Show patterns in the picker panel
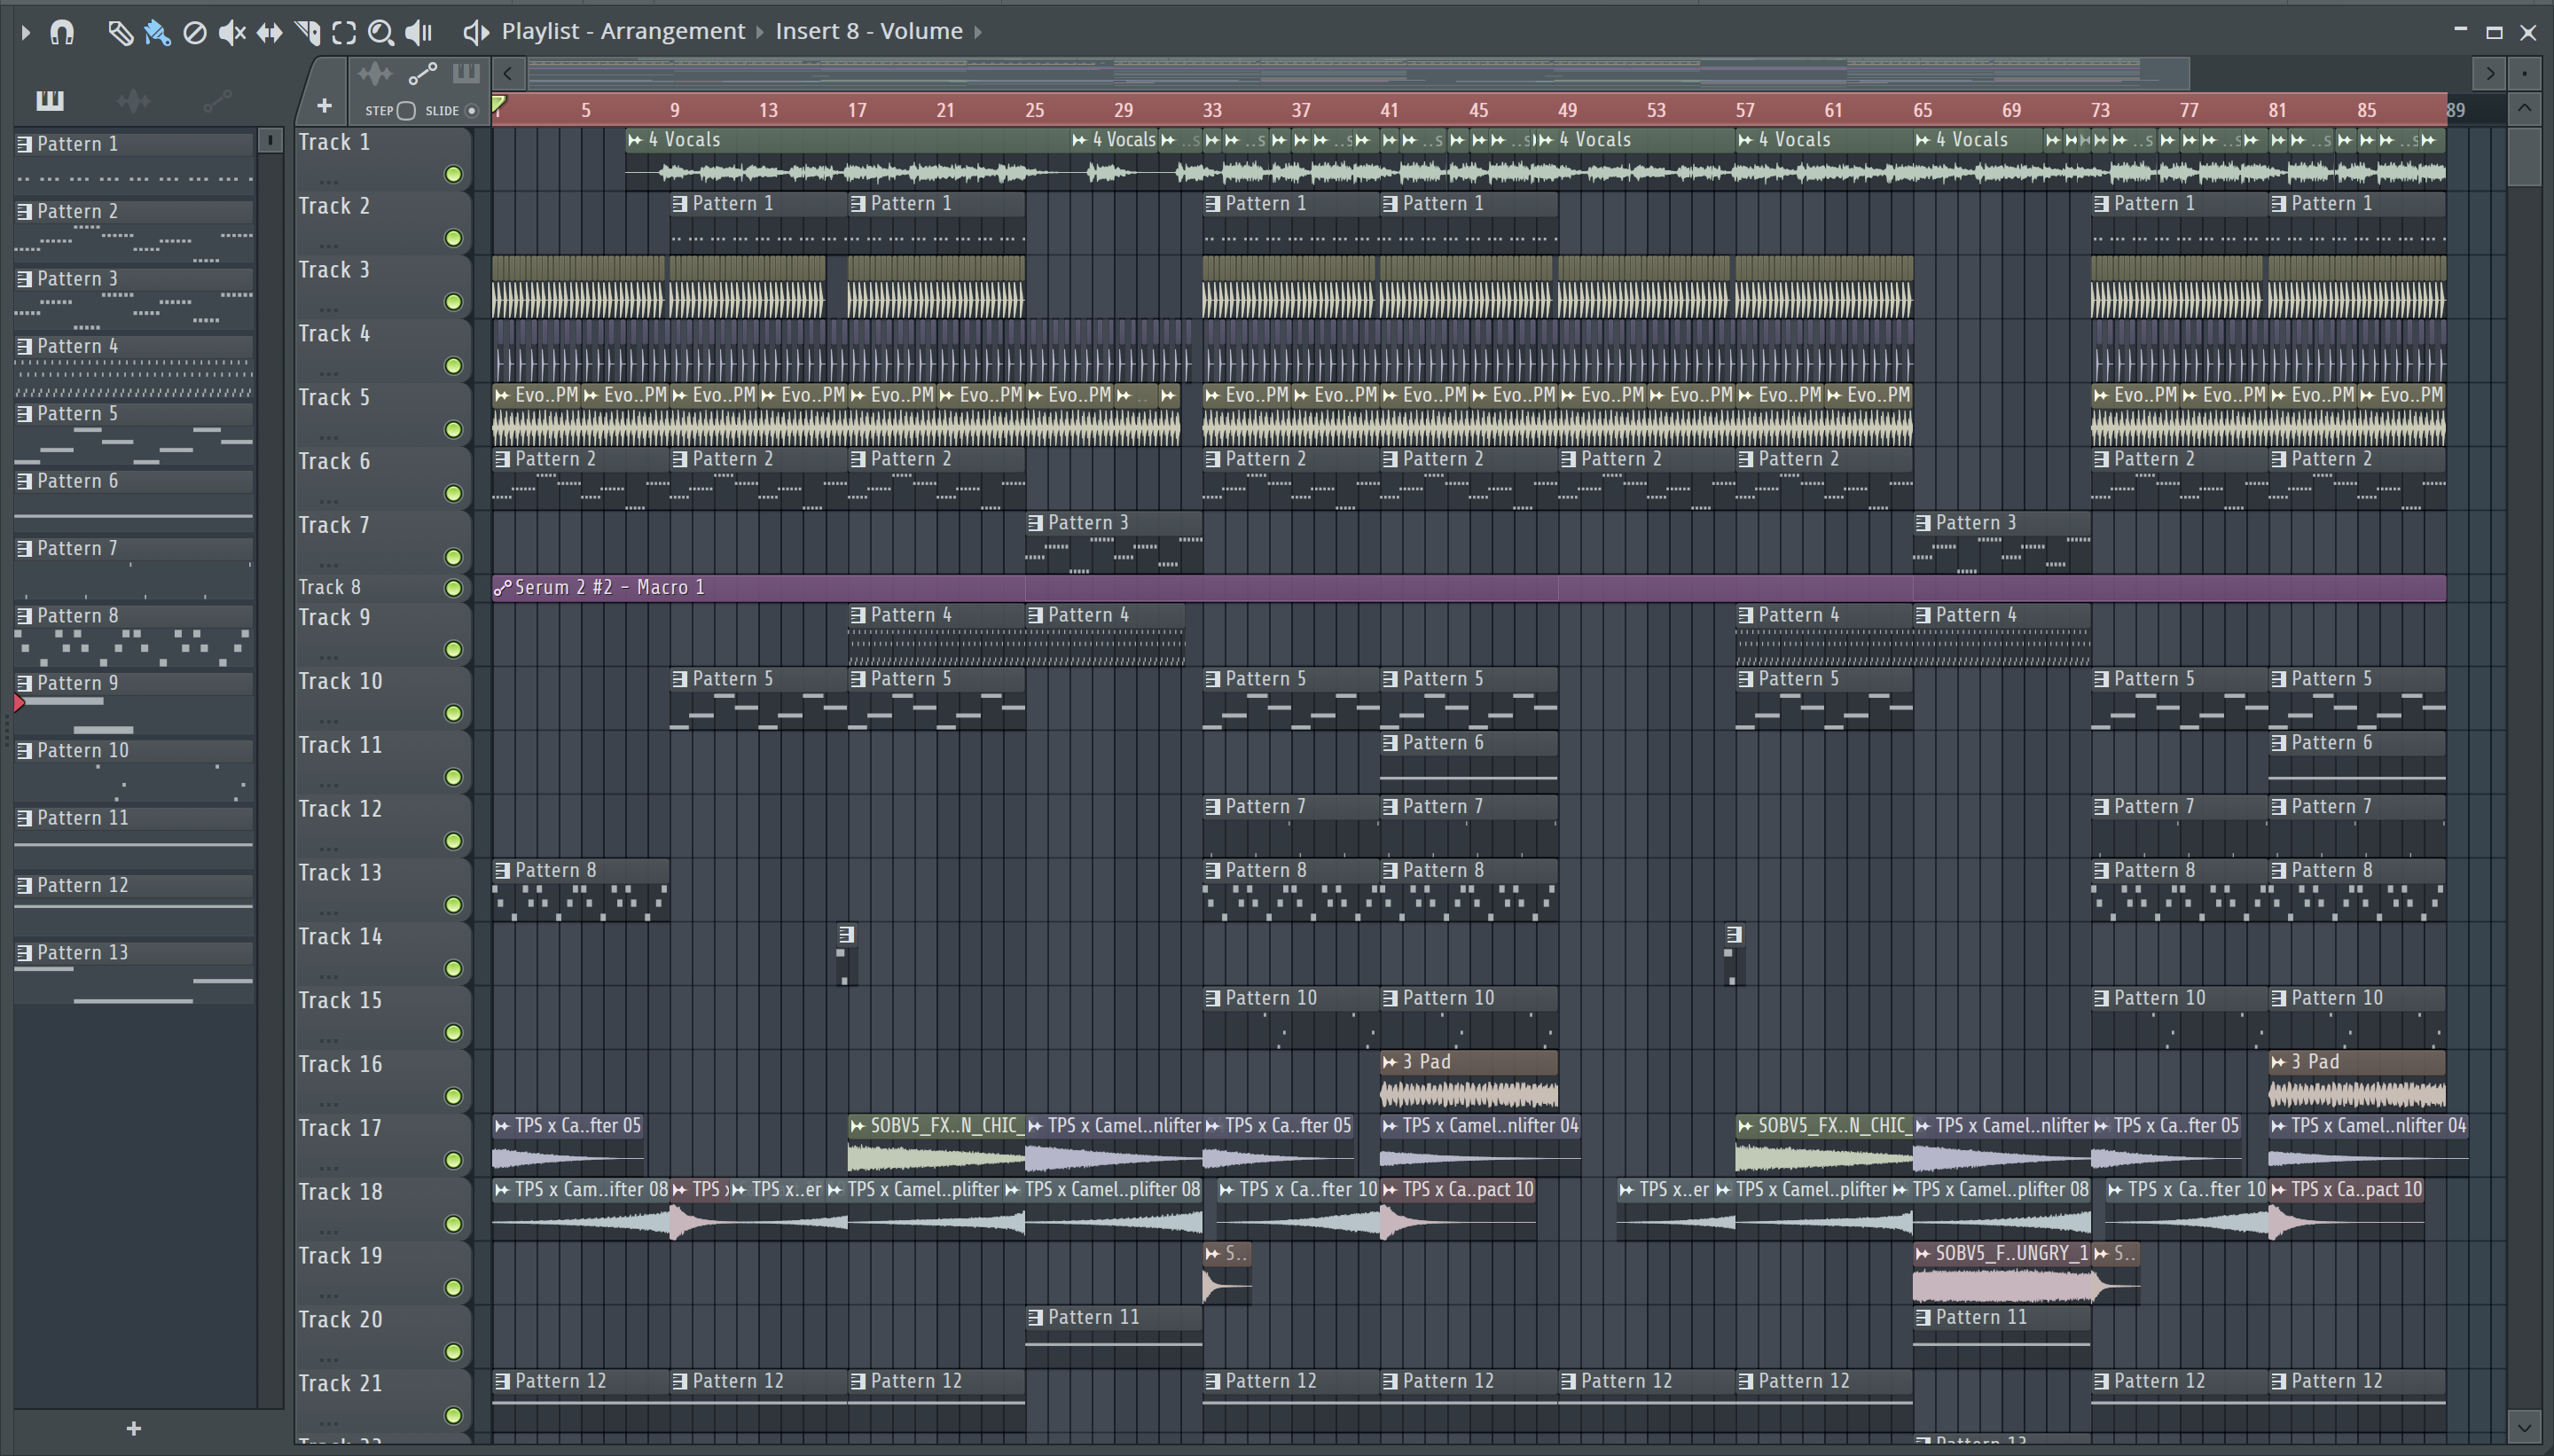 49,100
